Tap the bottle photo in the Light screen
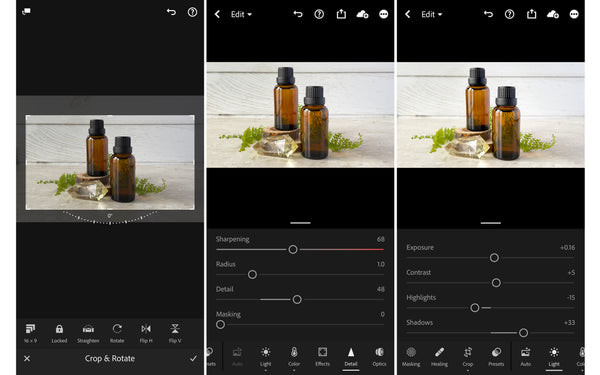Viewport: 600px width, 375px height. click(491, 115)
